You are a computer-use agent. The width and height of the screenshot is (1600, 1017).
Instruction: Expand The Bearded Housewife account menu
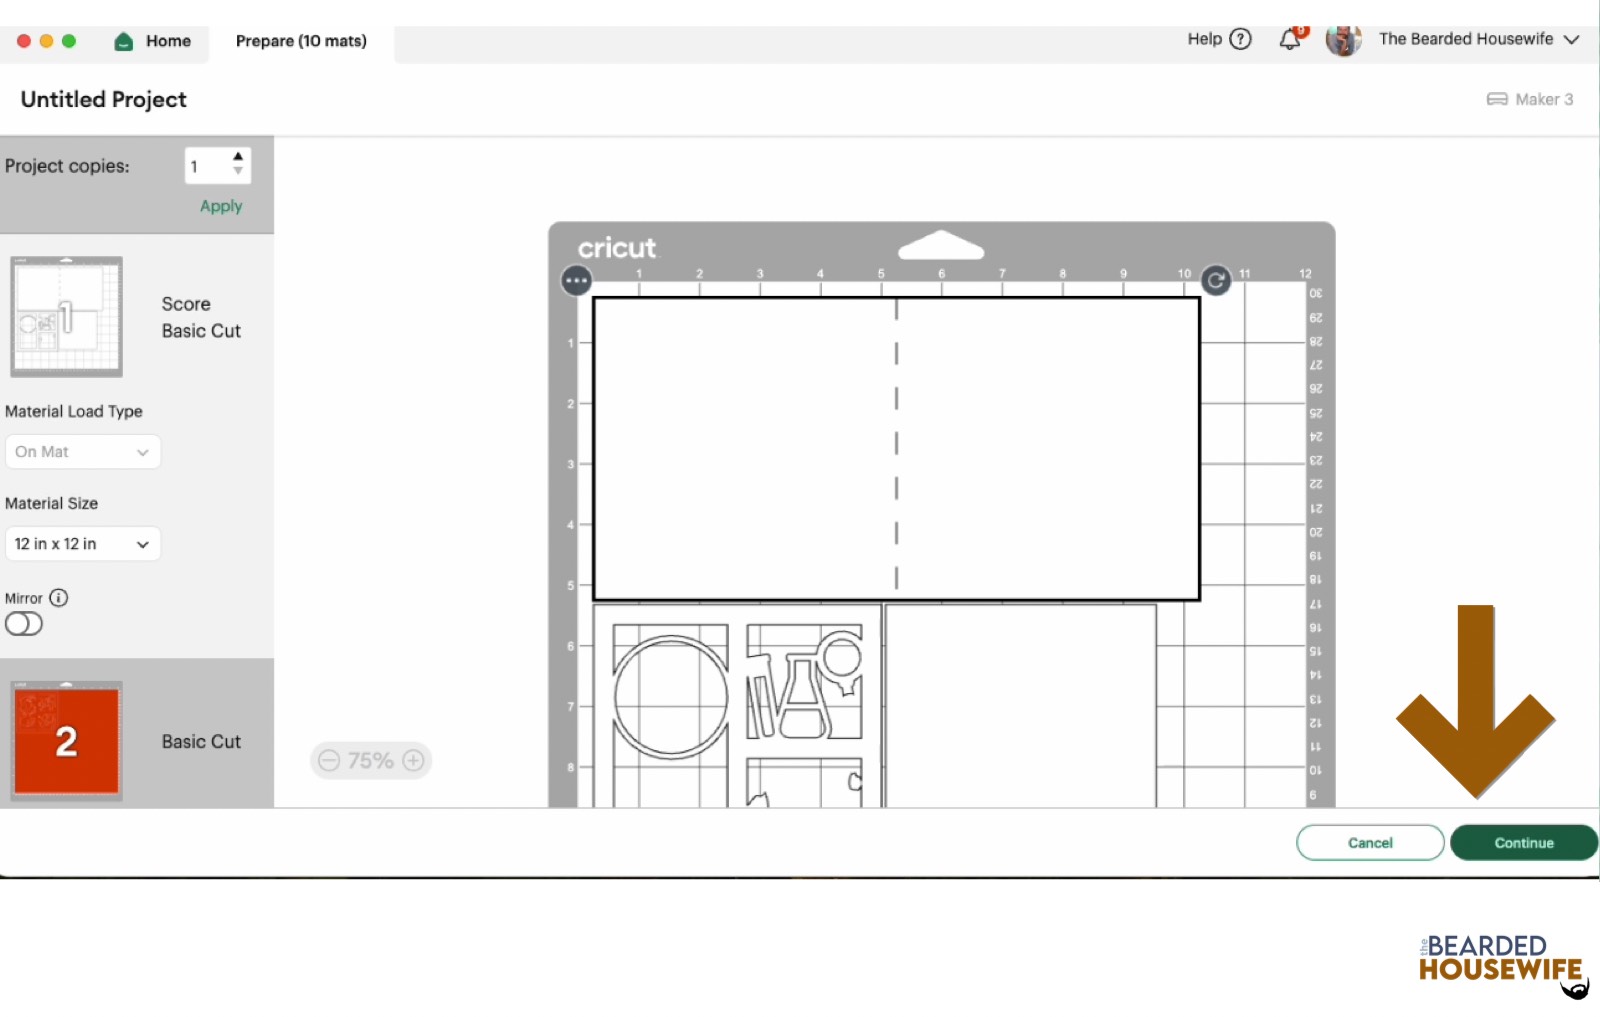[x=1571, y=39]
